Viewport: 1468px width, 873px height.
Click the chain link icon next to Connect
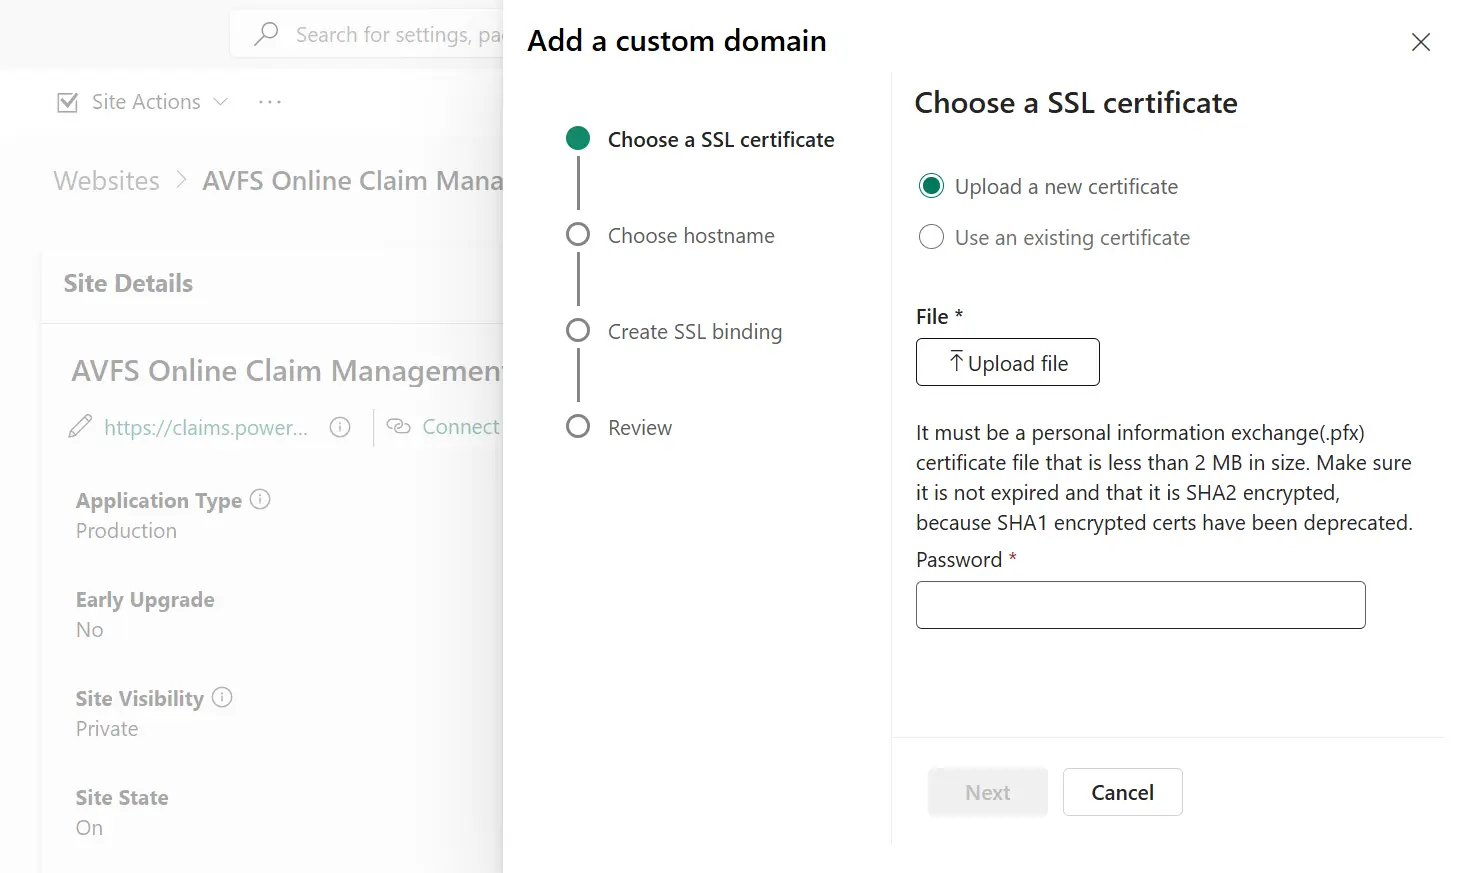point(398,426)
